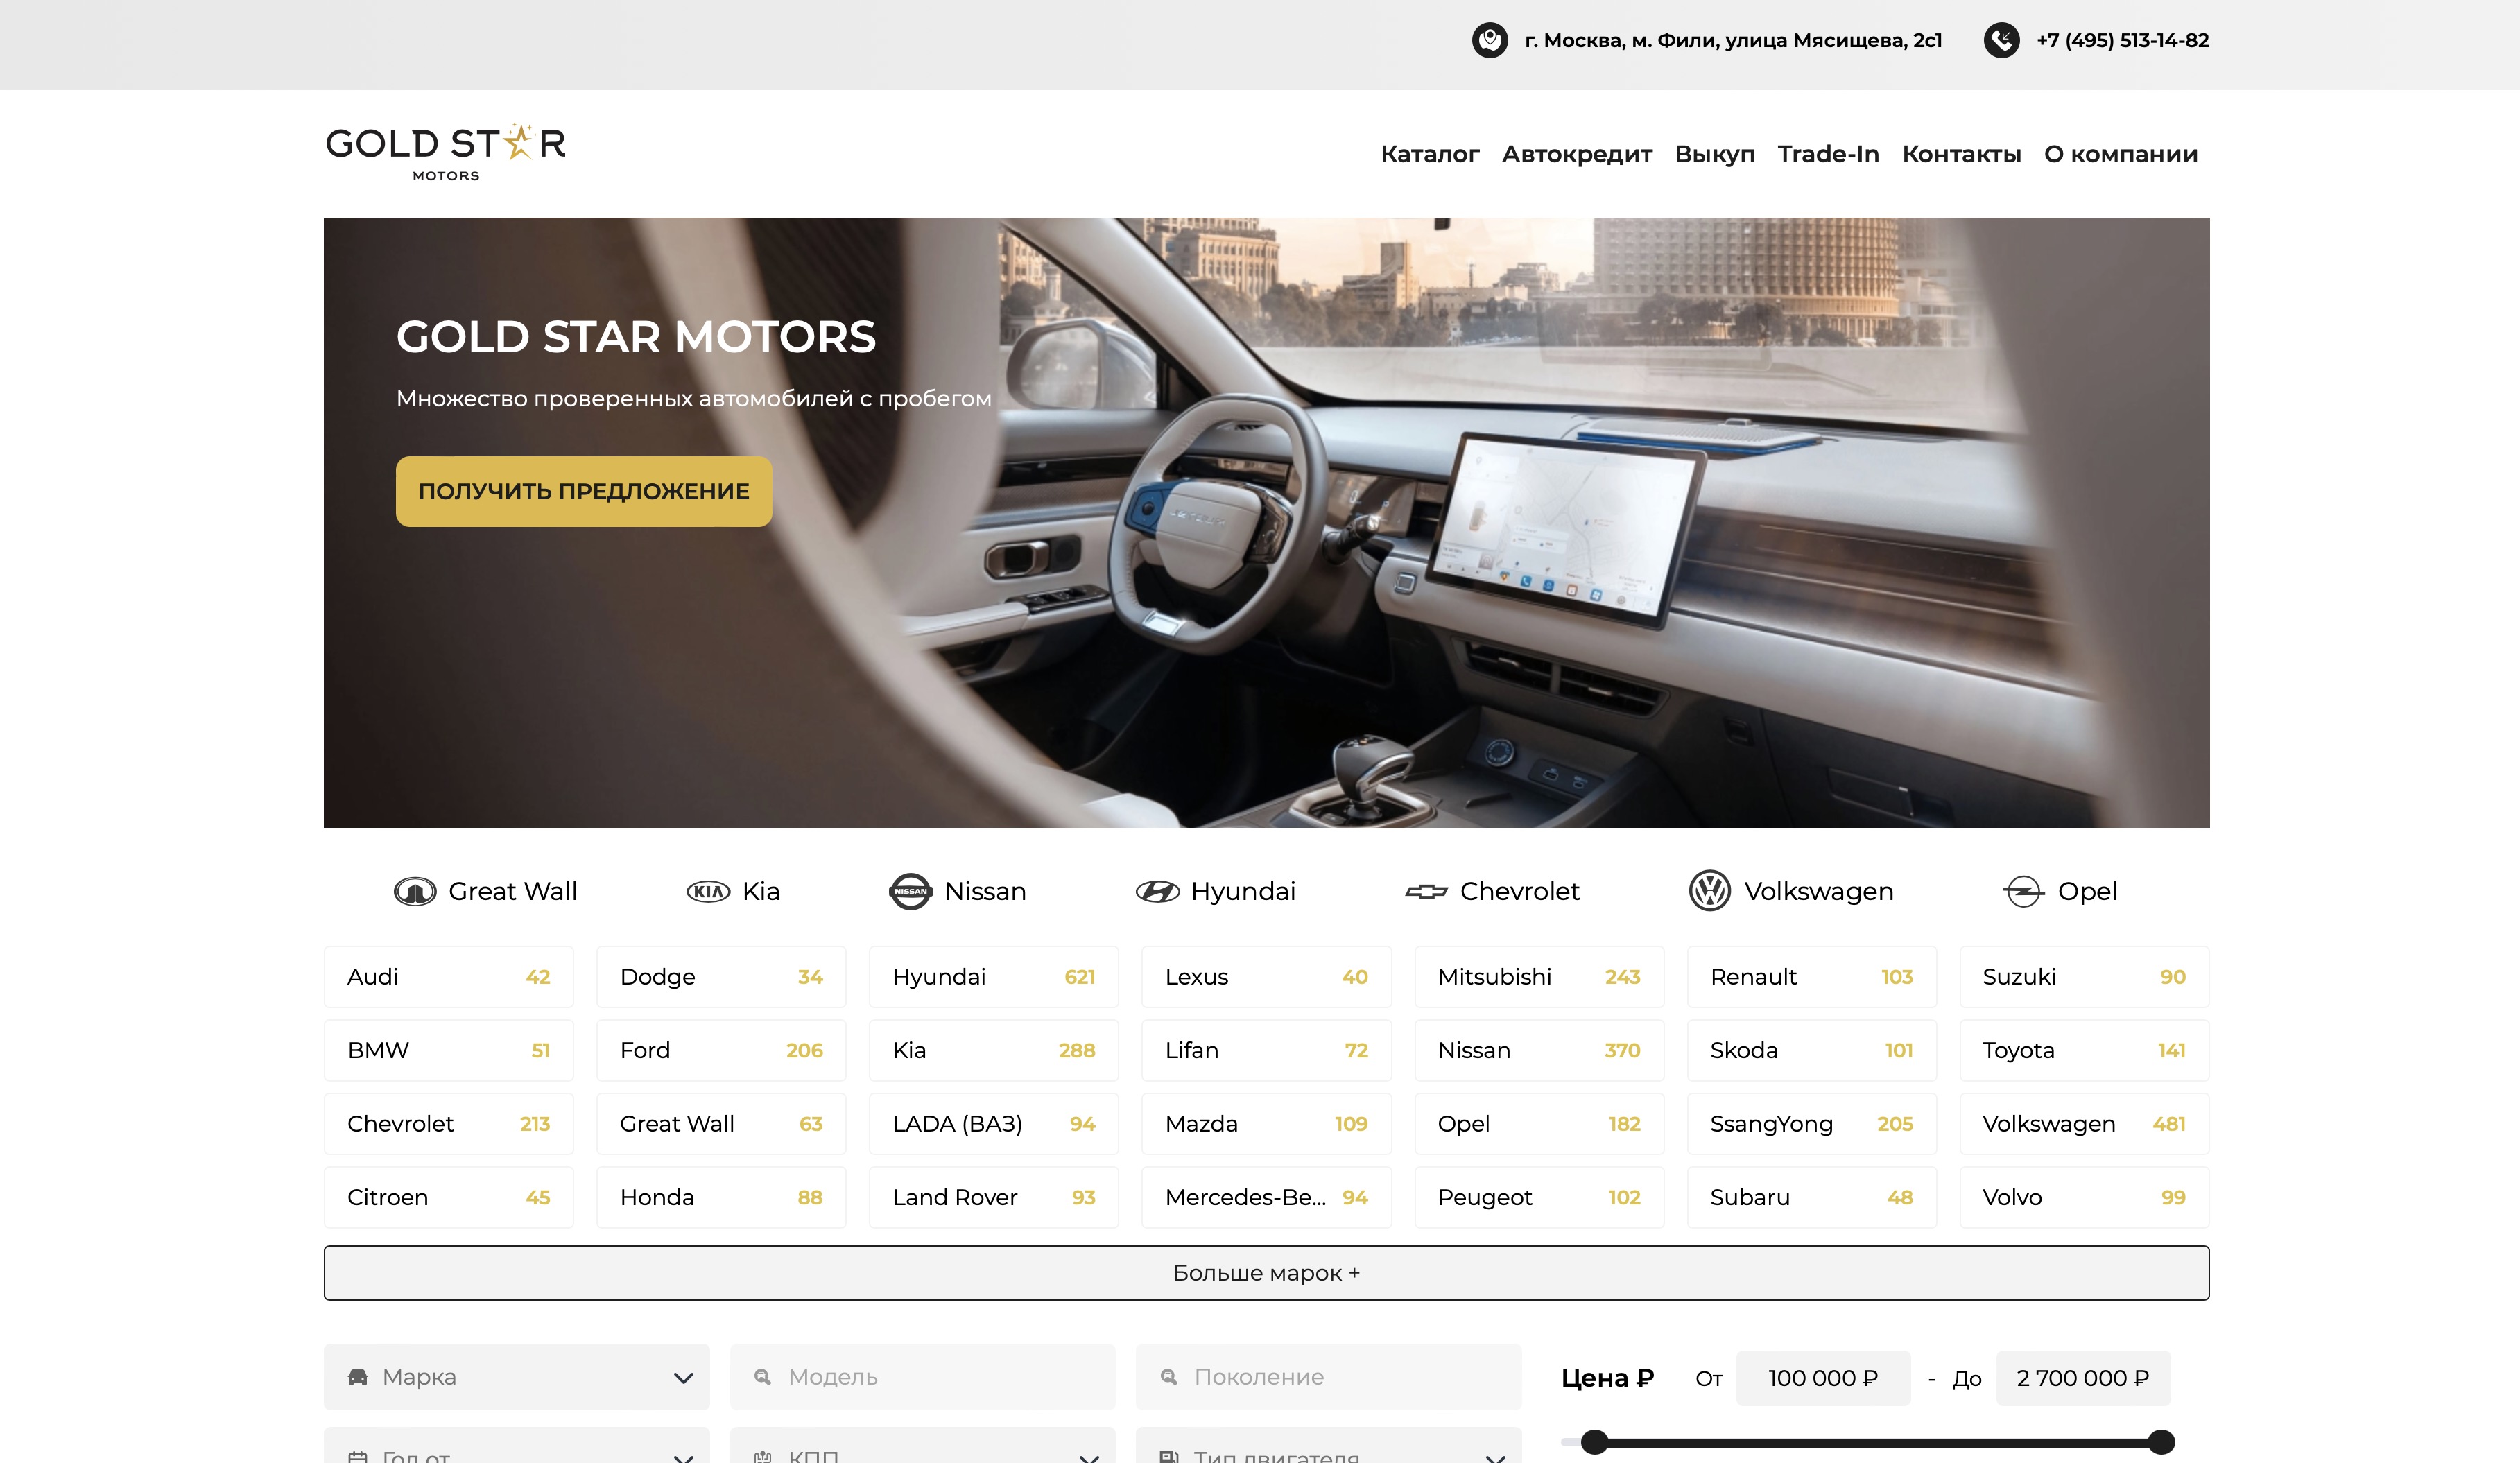2520x1463 pixels.
Task: Open the Skoda brand tile
Action: click(1811, 1050)
